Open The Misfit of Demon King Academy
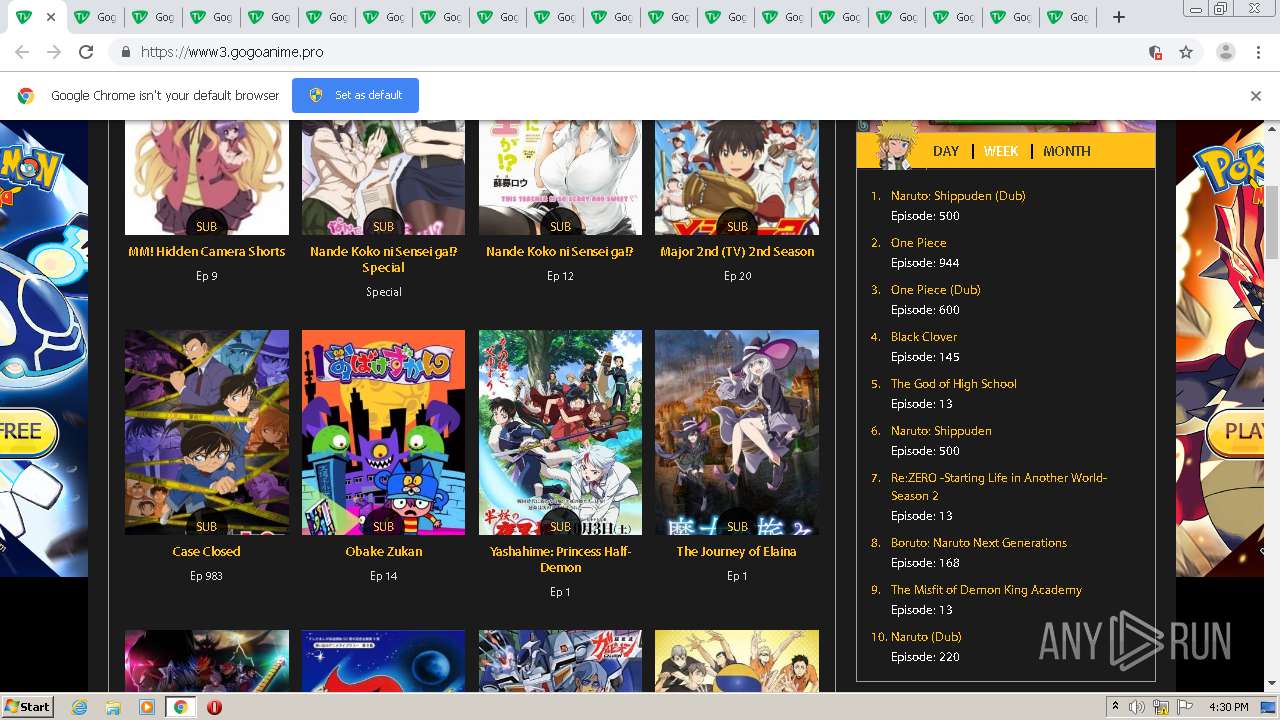This screenshot has height=720, width=1280. click(x=986, y=590)
